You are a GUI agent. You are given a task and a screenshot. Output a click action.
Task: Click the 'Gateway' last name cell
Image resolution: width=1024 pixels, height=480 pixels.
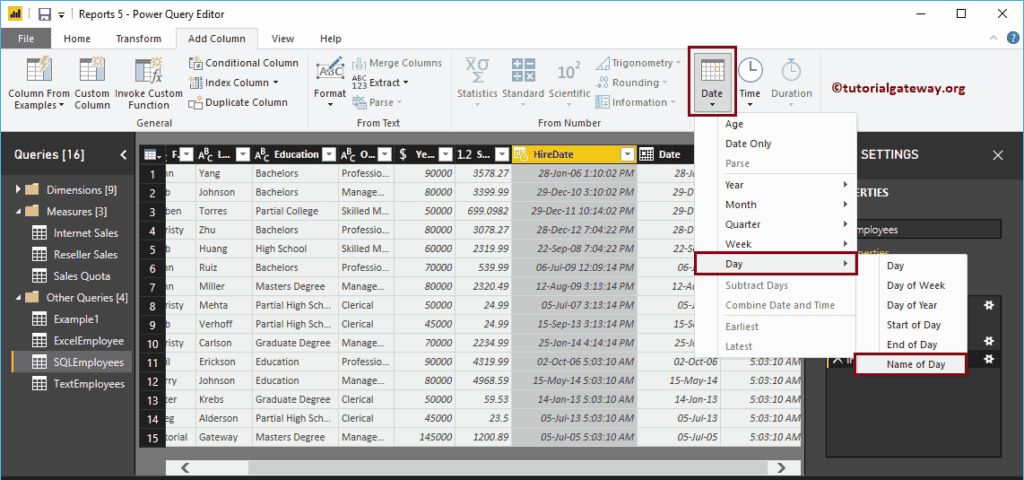click(224, 437)
